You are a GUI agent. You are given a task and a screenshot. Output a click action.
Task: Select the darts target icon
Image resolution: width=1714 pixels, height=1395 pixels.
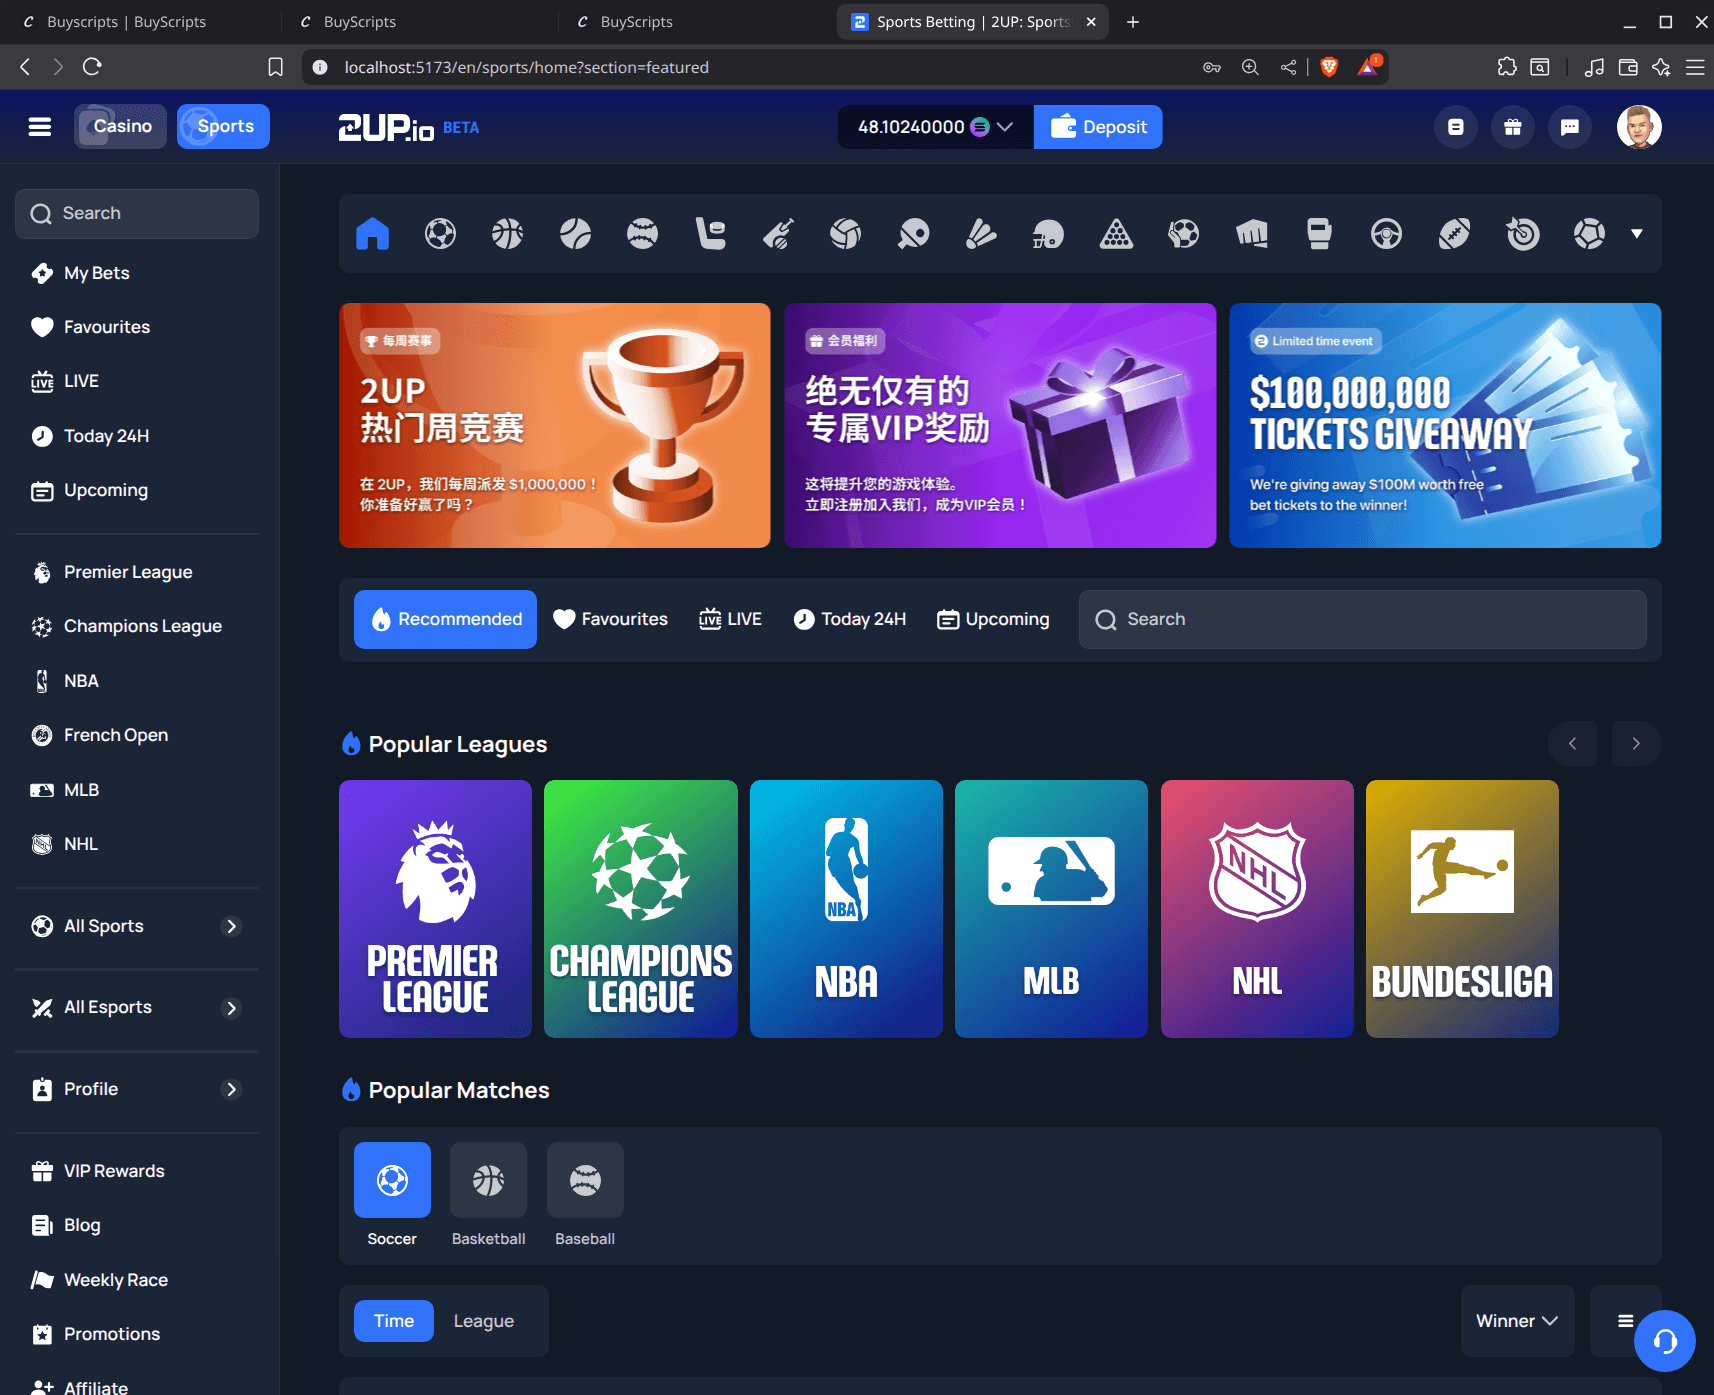tap(1522, 234)
